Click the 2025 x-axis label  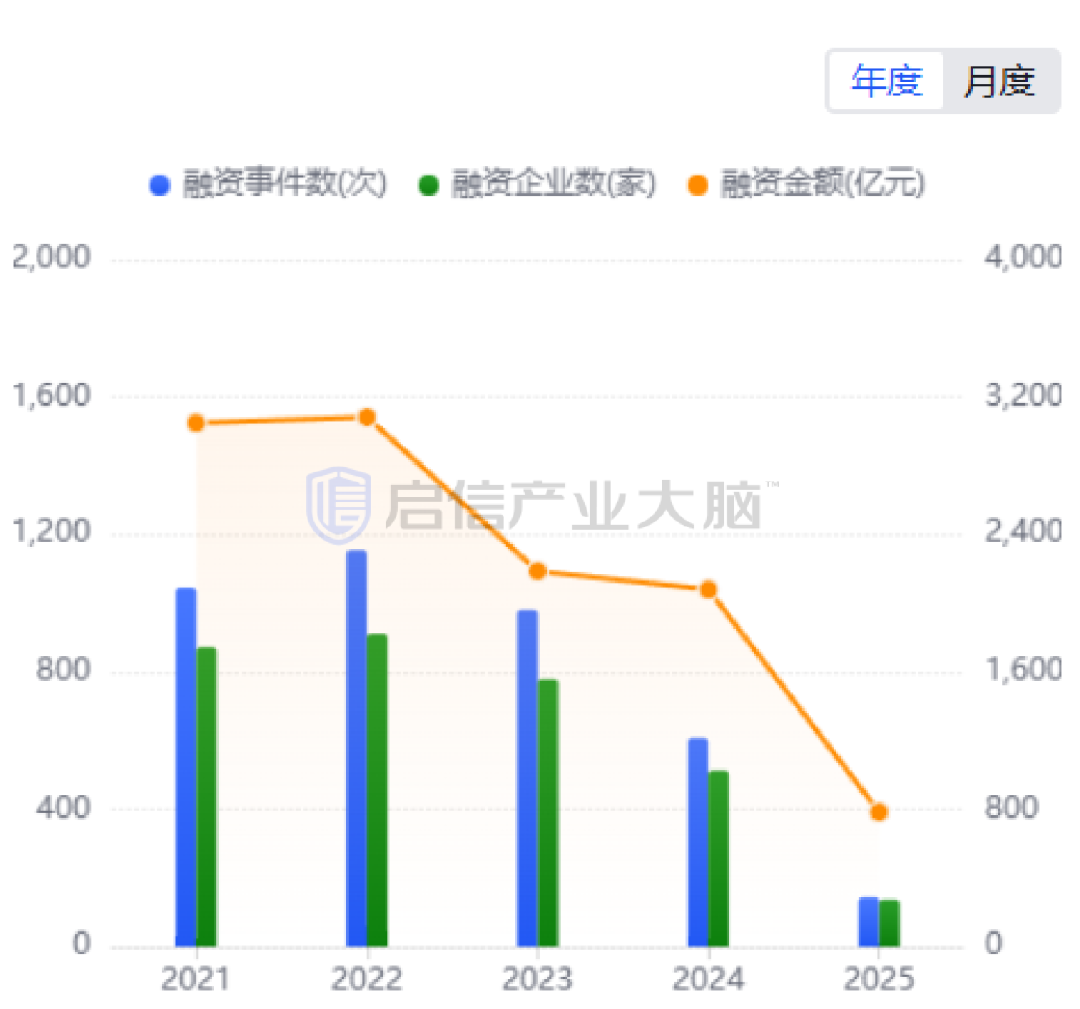(x=879, y=979)
